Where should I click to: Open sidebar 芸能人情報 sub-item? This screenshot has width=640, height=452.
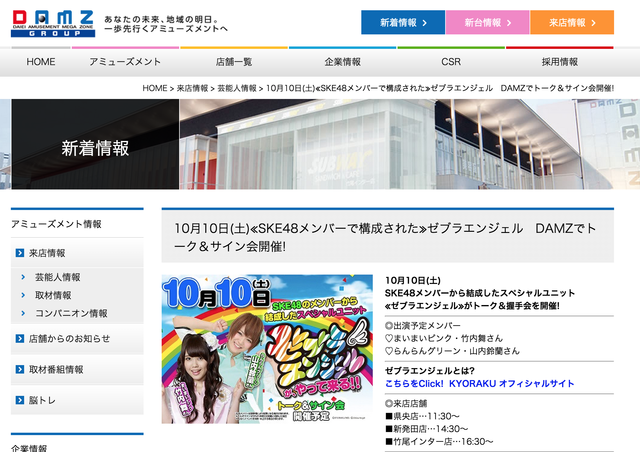[x=58, y=277]
